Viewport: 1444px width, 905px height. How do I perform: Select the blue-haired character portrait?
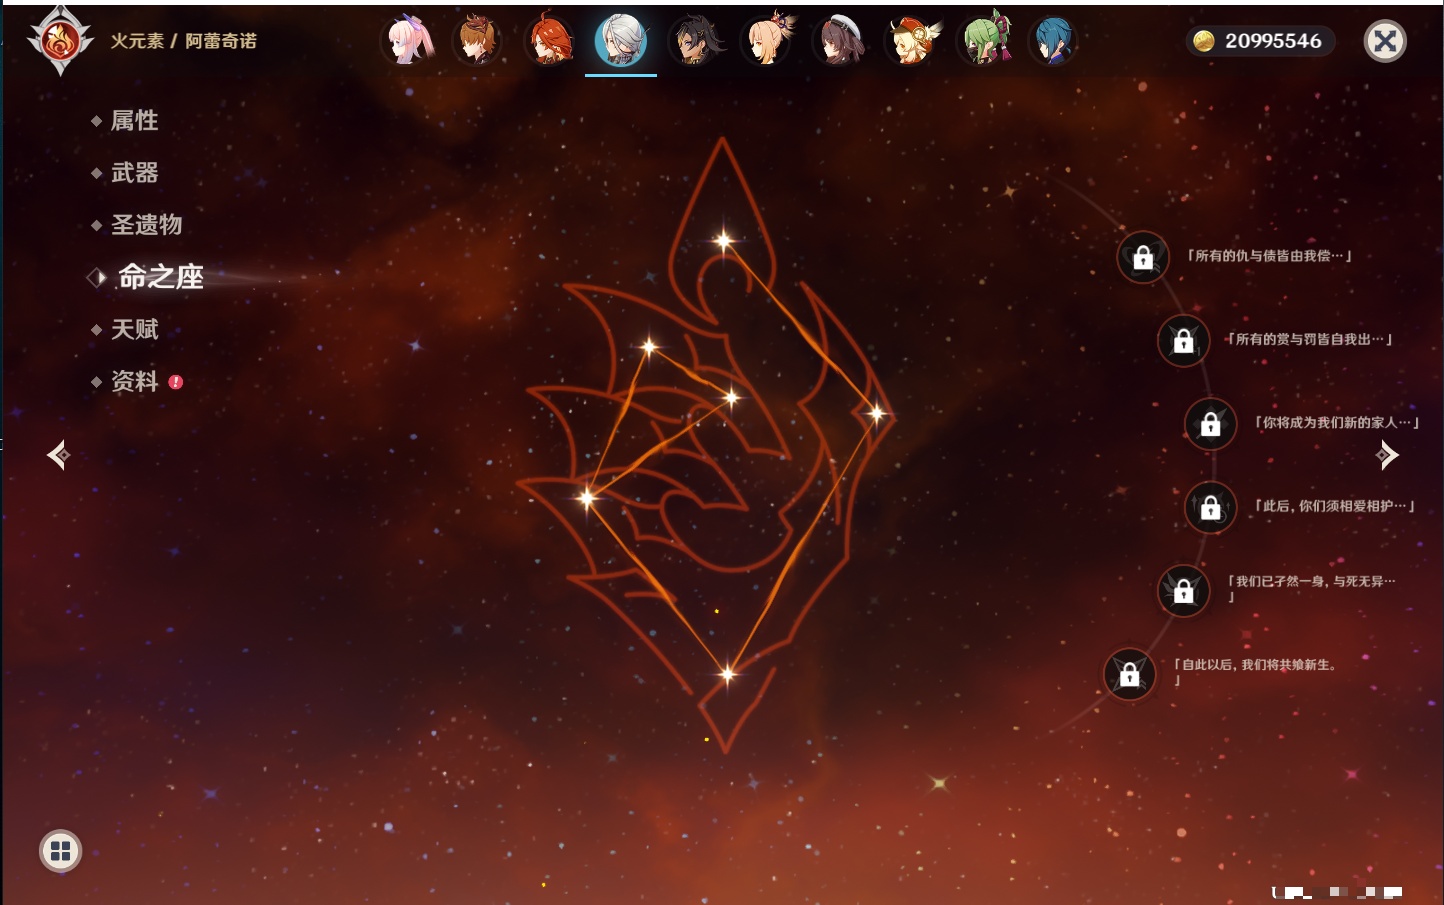1053,41
